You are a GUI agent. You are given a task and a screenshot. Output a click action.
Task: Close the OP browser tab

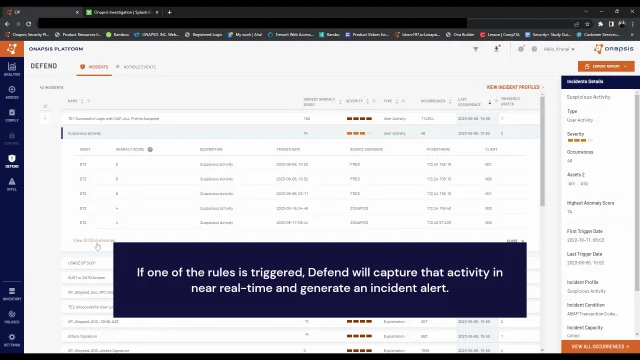(x=77, y=12)
